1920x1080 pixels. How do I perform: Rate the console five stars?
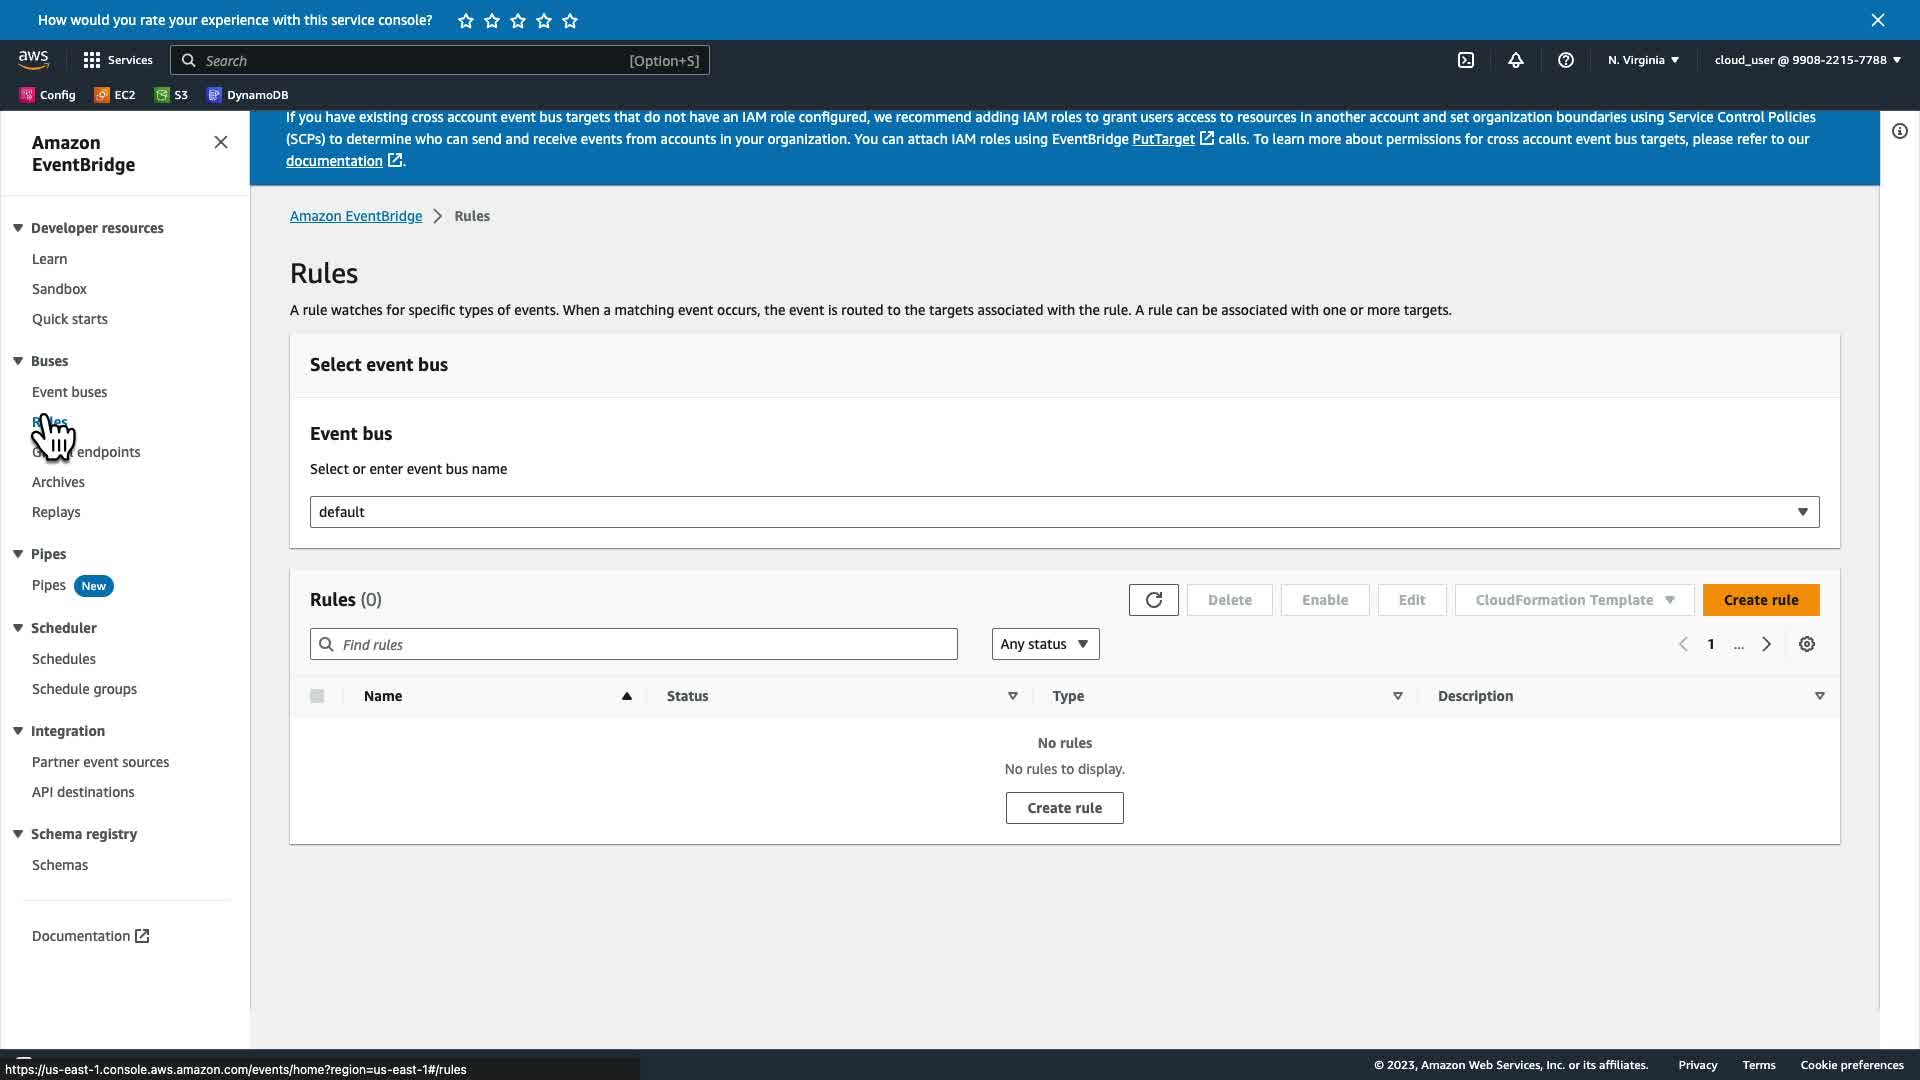point(570,20)
